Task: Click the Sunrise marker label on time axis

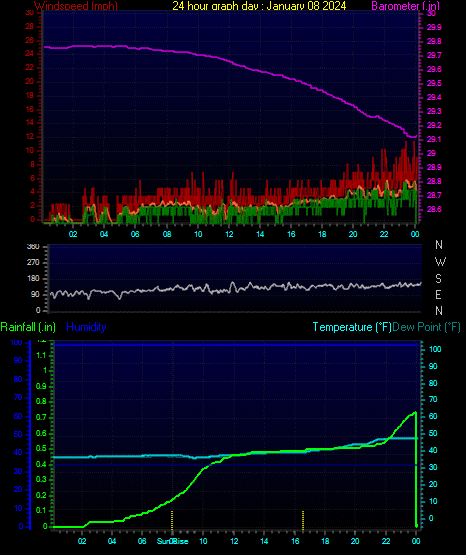Action: coord(172,541)
